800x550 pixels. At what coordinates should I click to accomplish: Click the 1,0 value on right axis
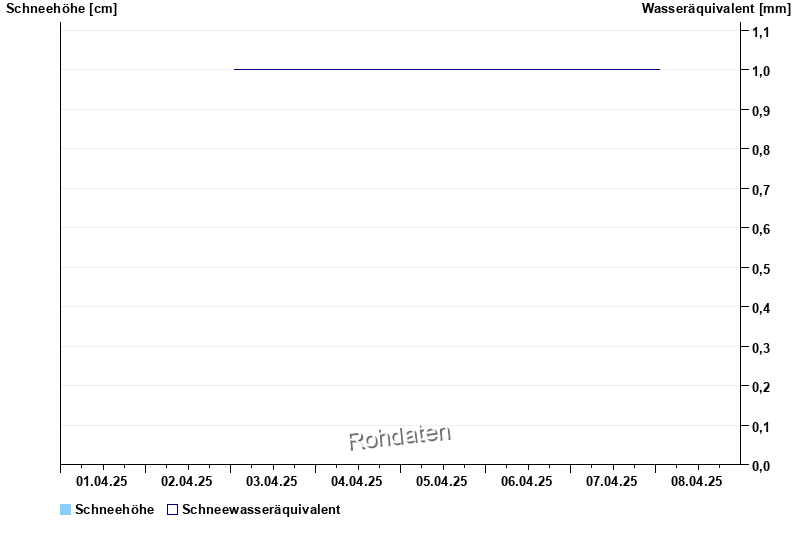tap(761, 71)
